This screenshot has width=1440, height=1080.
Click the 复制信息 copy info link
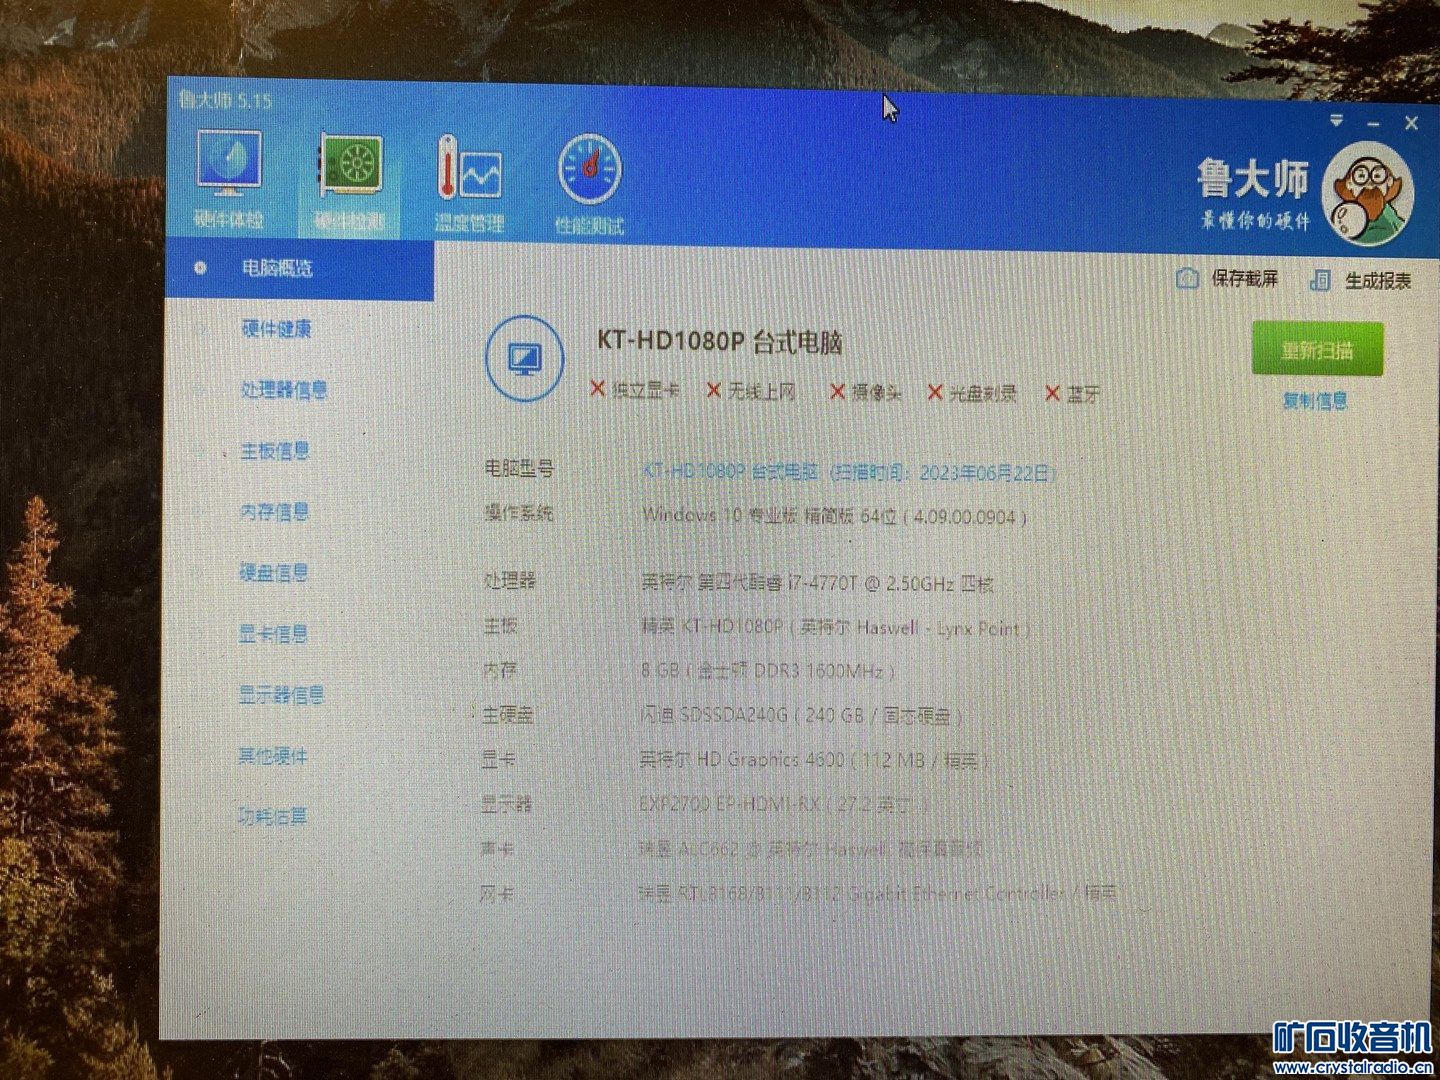click(x=1315, y=401)
